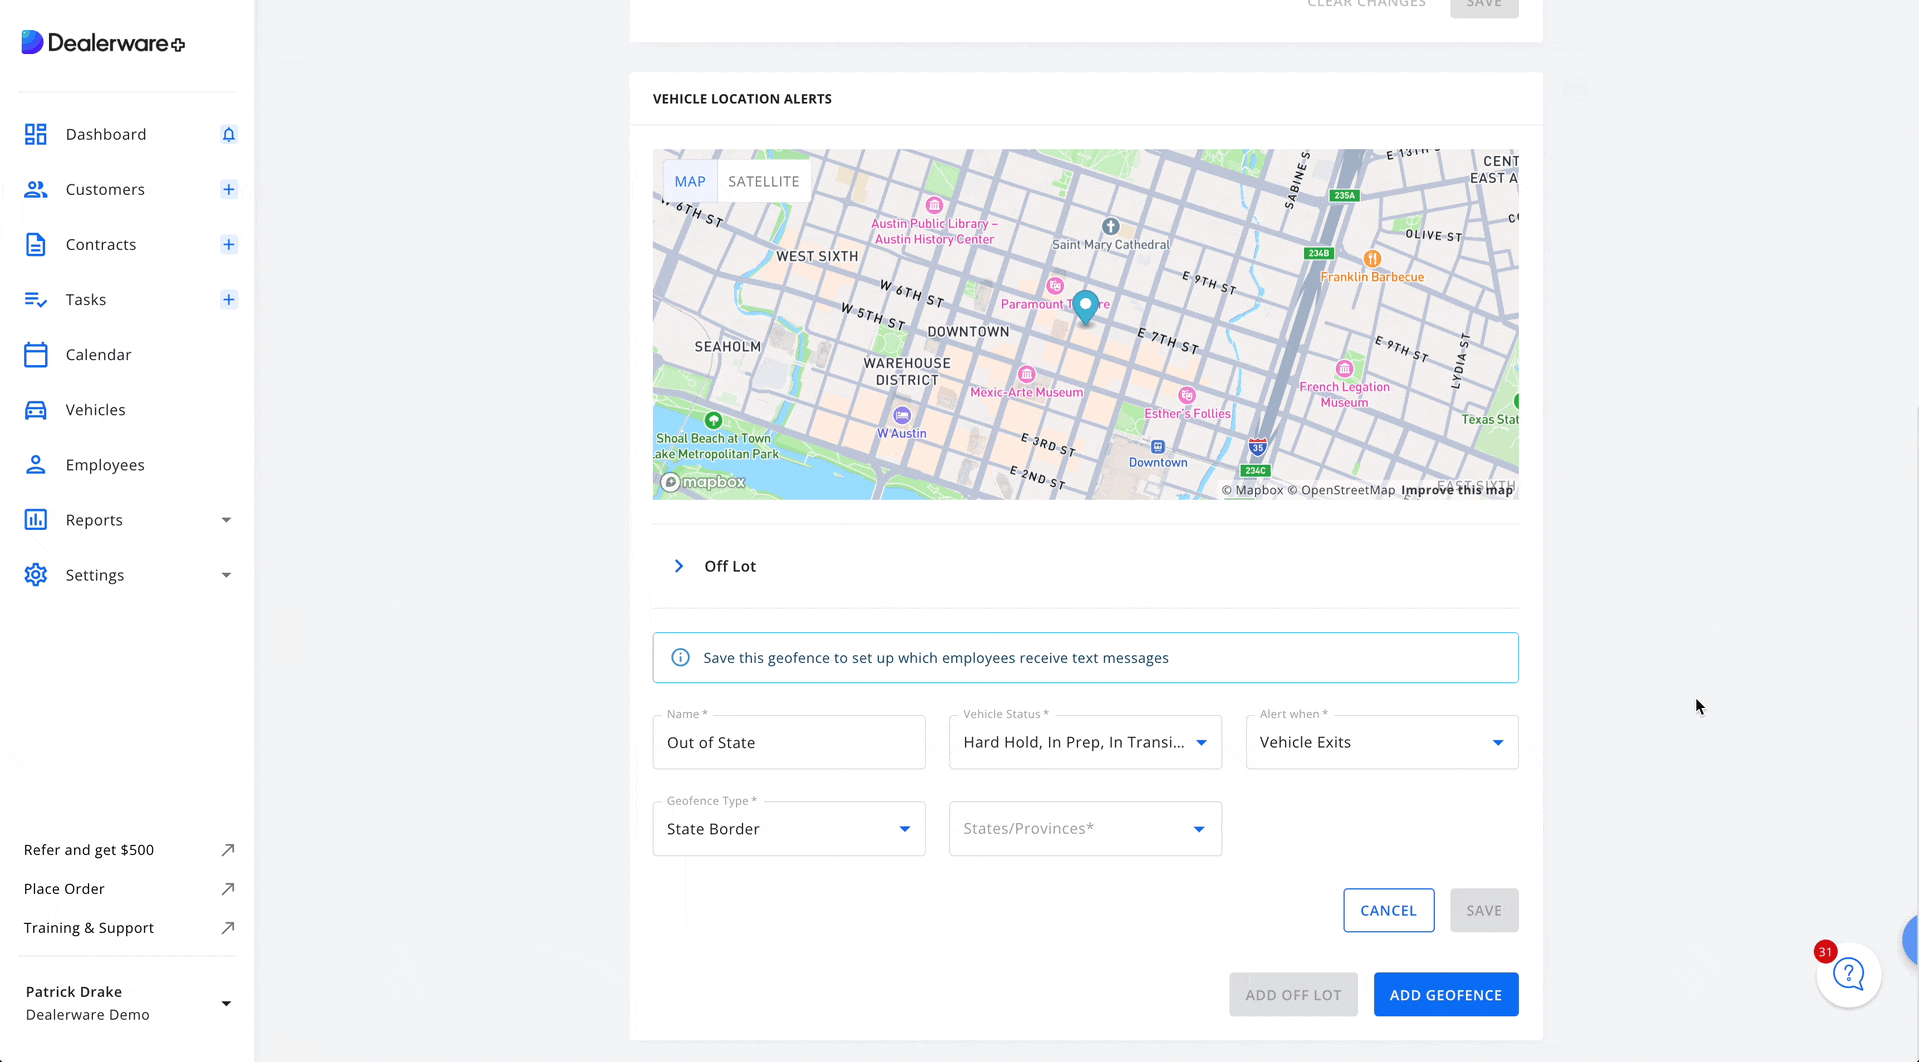1919x1062 pixels.
Task: Open the States/Provinces dropdown
Action: (1085, 828)
